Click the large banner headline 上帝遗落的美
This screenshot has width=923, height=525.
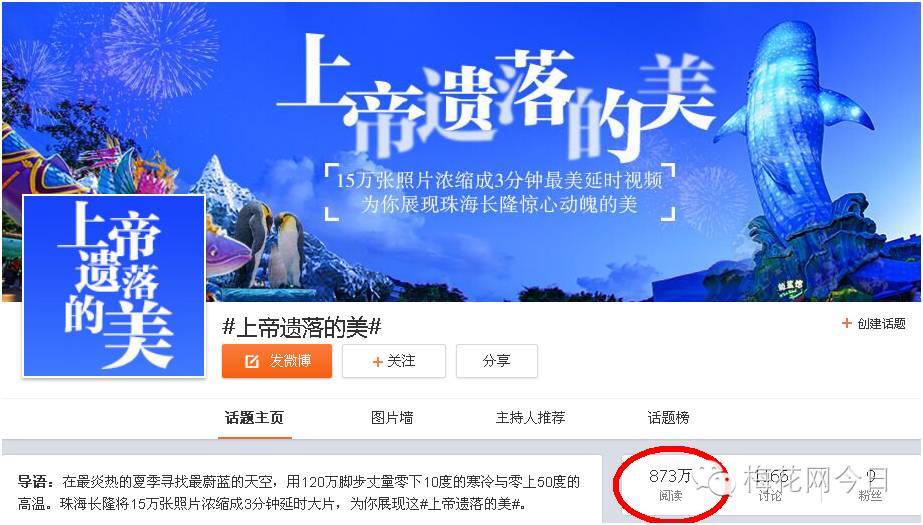(496, 94)
